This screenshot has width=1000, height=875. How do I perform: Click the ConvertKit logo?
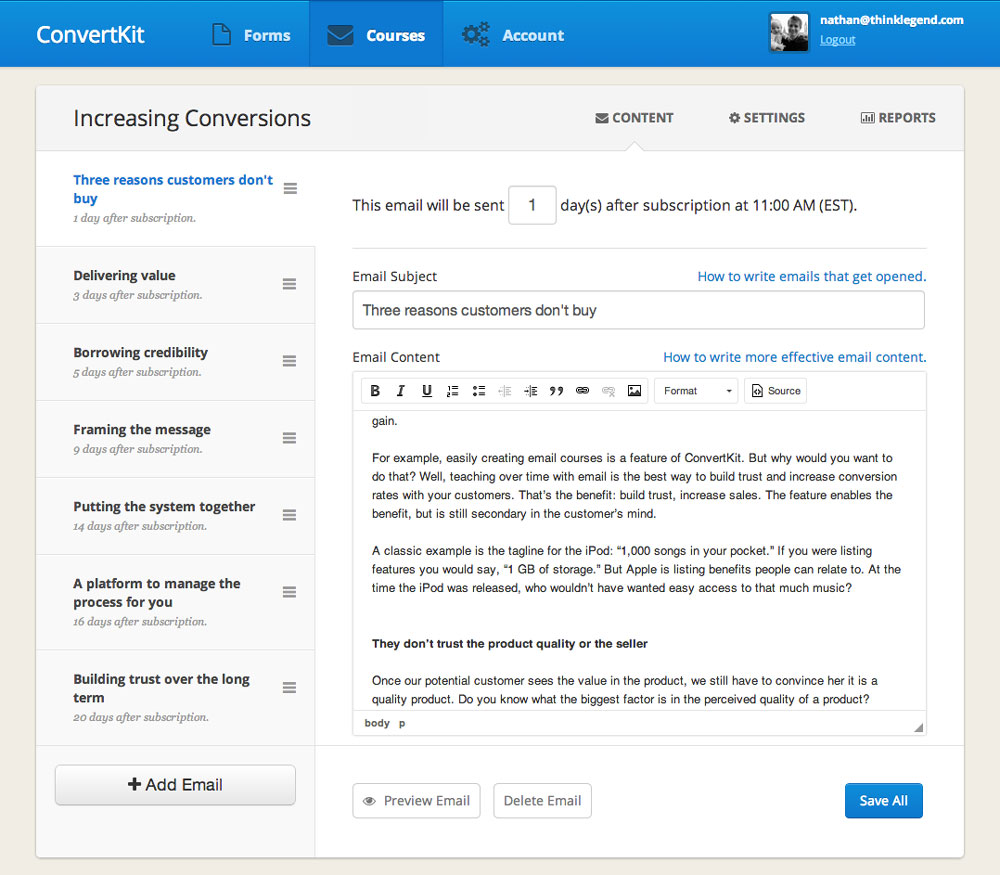pos(90,34)
